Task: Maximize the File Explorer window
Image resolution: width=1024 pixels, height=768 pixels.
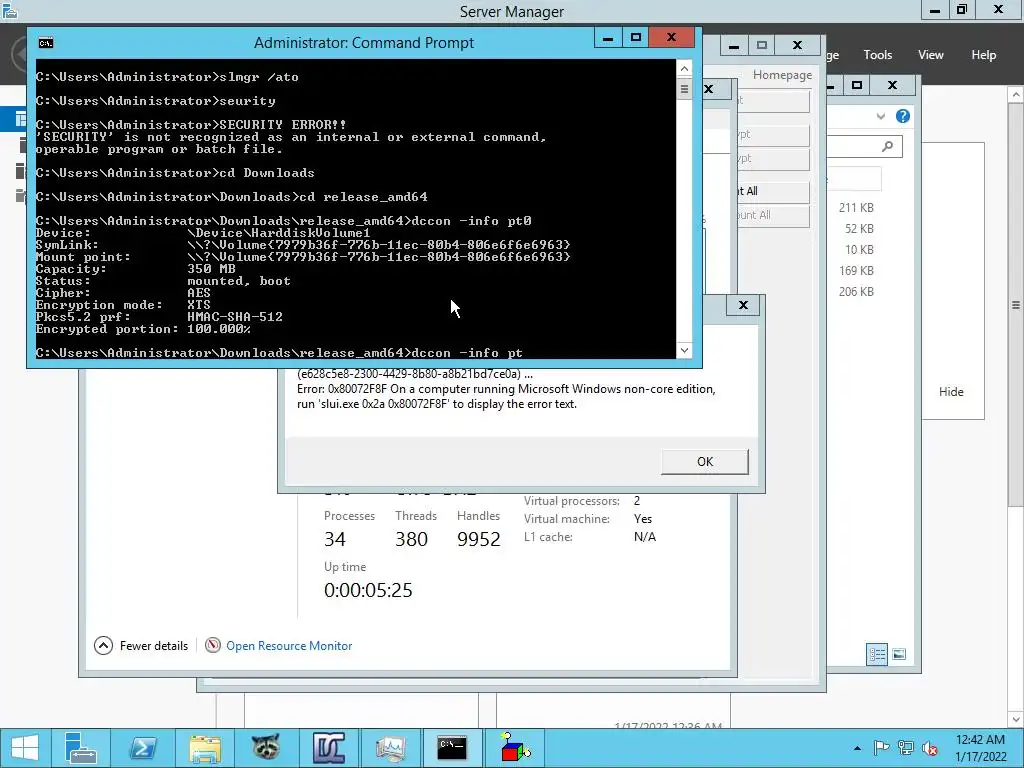Action: [x=857, y=85]
